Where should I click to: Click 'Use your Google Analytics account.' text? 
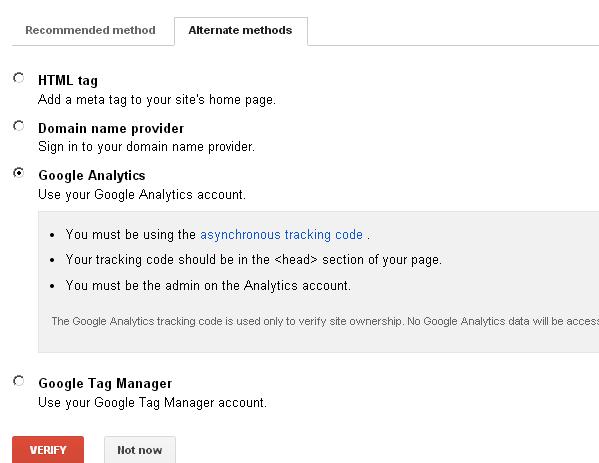[142, 194]
